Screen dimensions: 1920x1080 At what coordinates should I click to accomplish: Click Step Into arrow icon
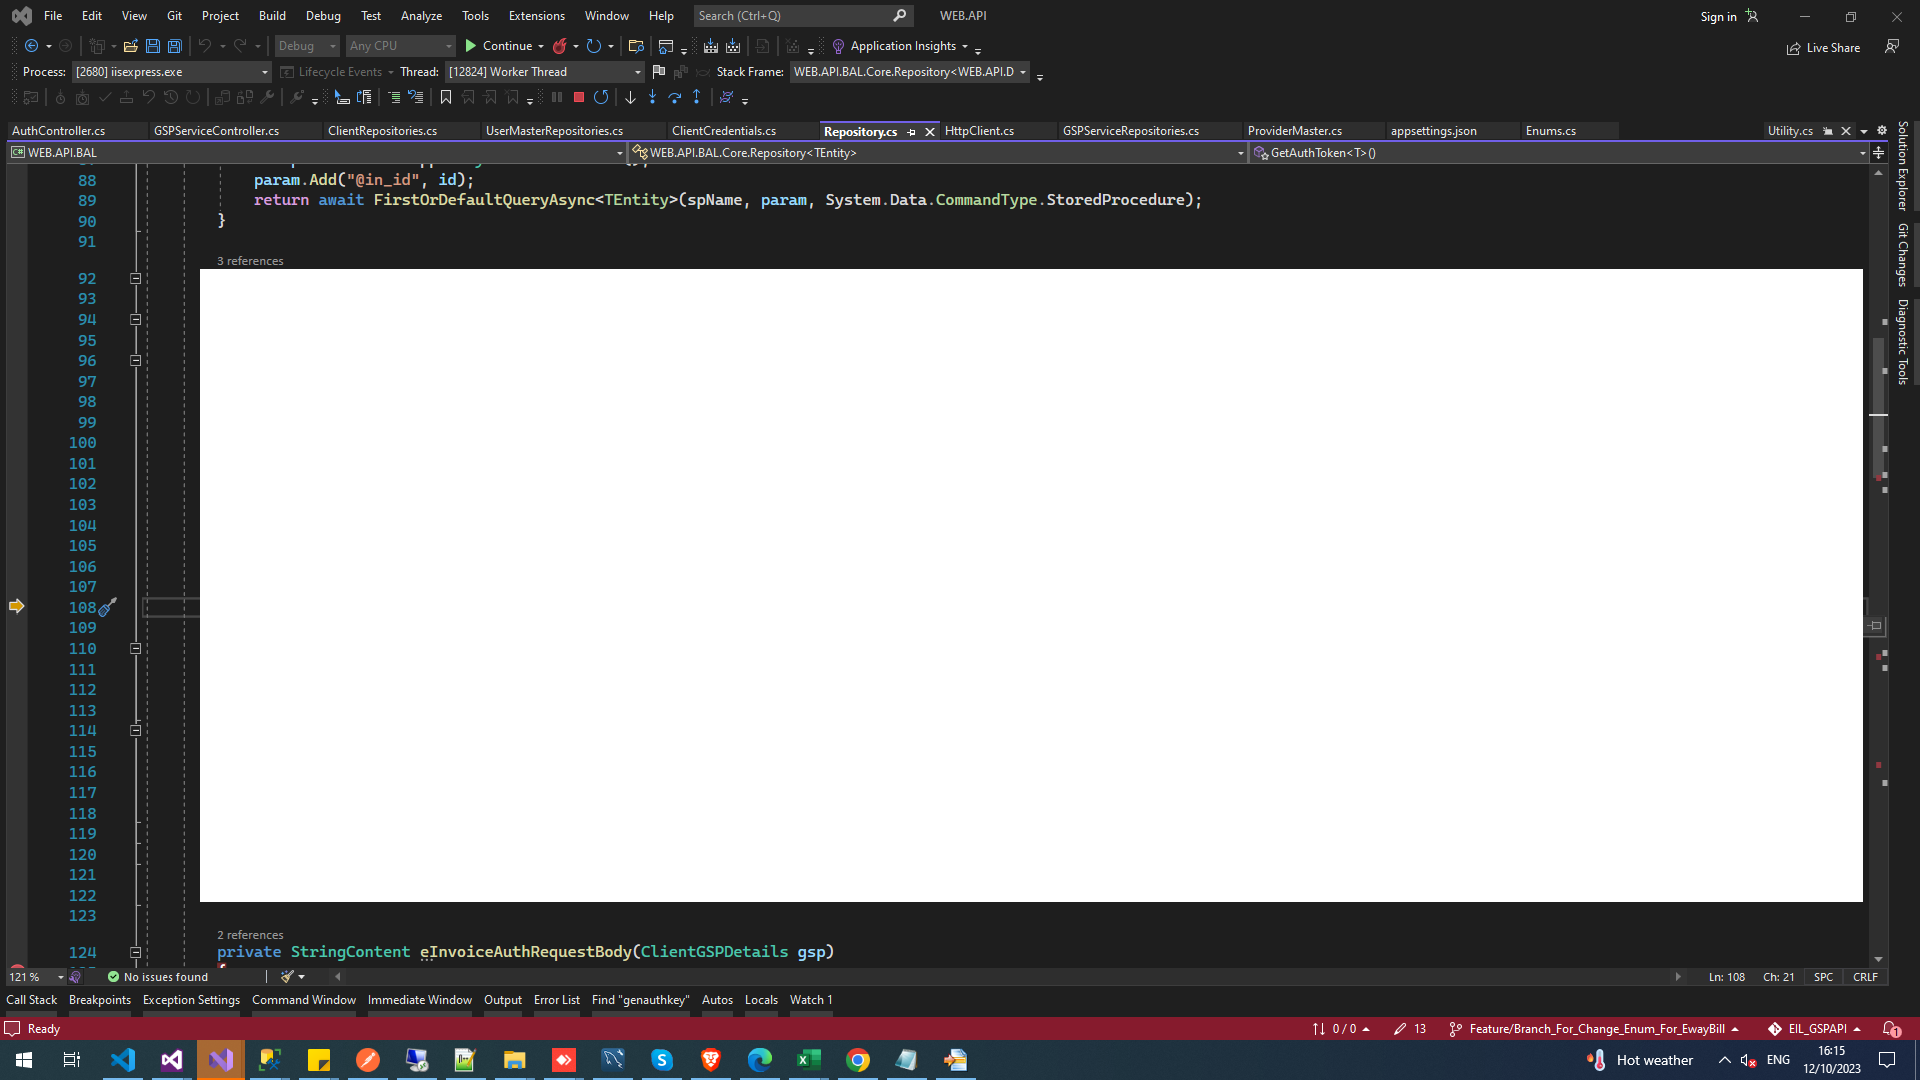(652, 97)
